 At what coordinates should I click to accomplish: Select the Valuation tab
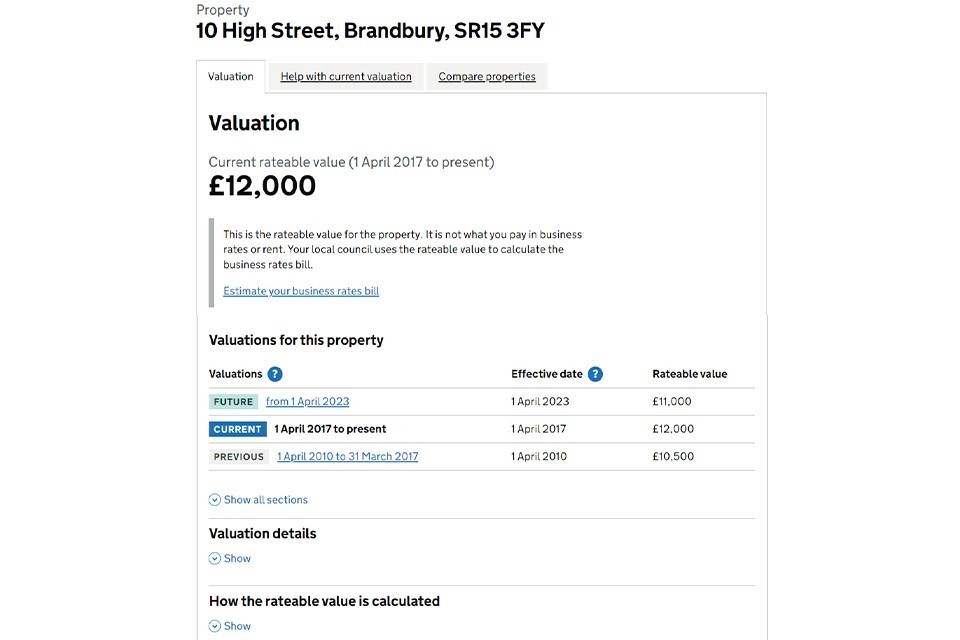coord(231,77)
